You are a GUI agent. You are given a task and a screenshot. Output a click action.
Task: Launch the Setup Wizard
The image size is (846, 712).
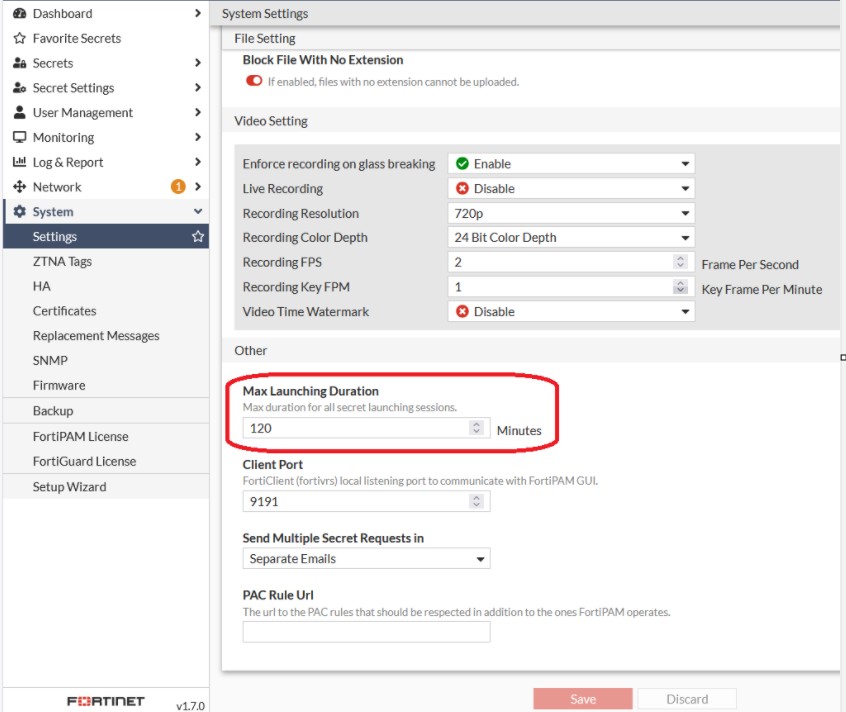[106, 487]
